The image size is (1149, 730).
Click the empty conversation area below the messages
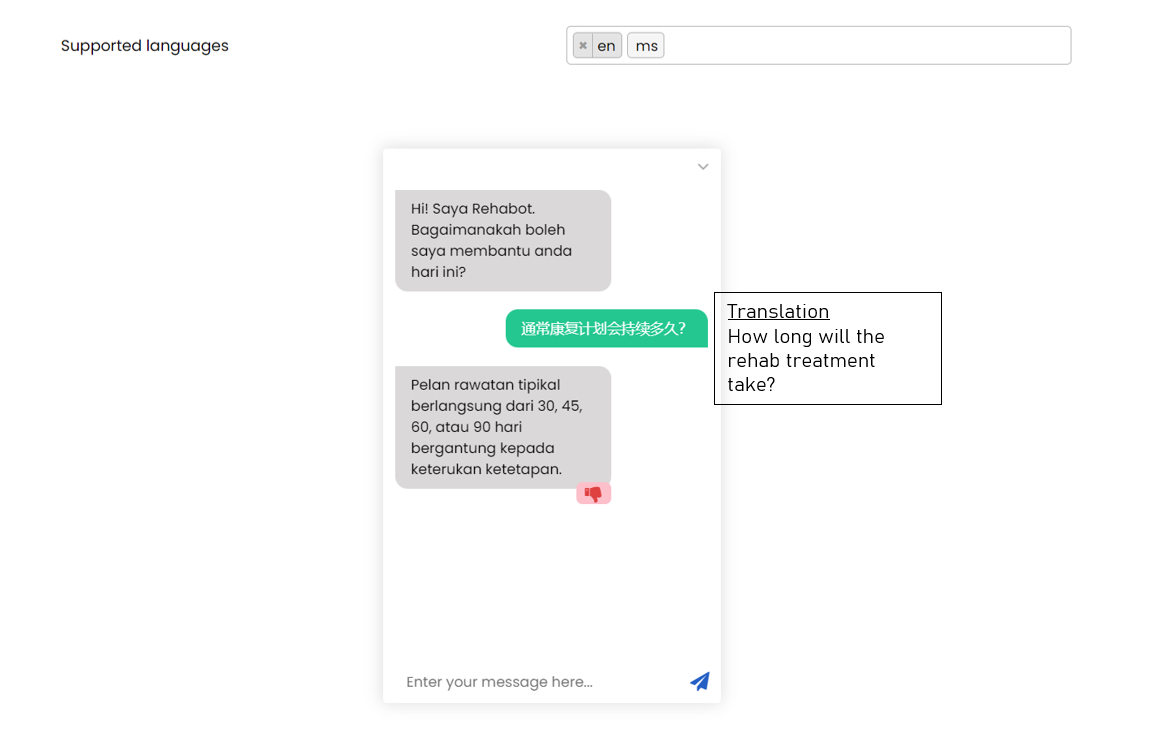tap(550, 580)
